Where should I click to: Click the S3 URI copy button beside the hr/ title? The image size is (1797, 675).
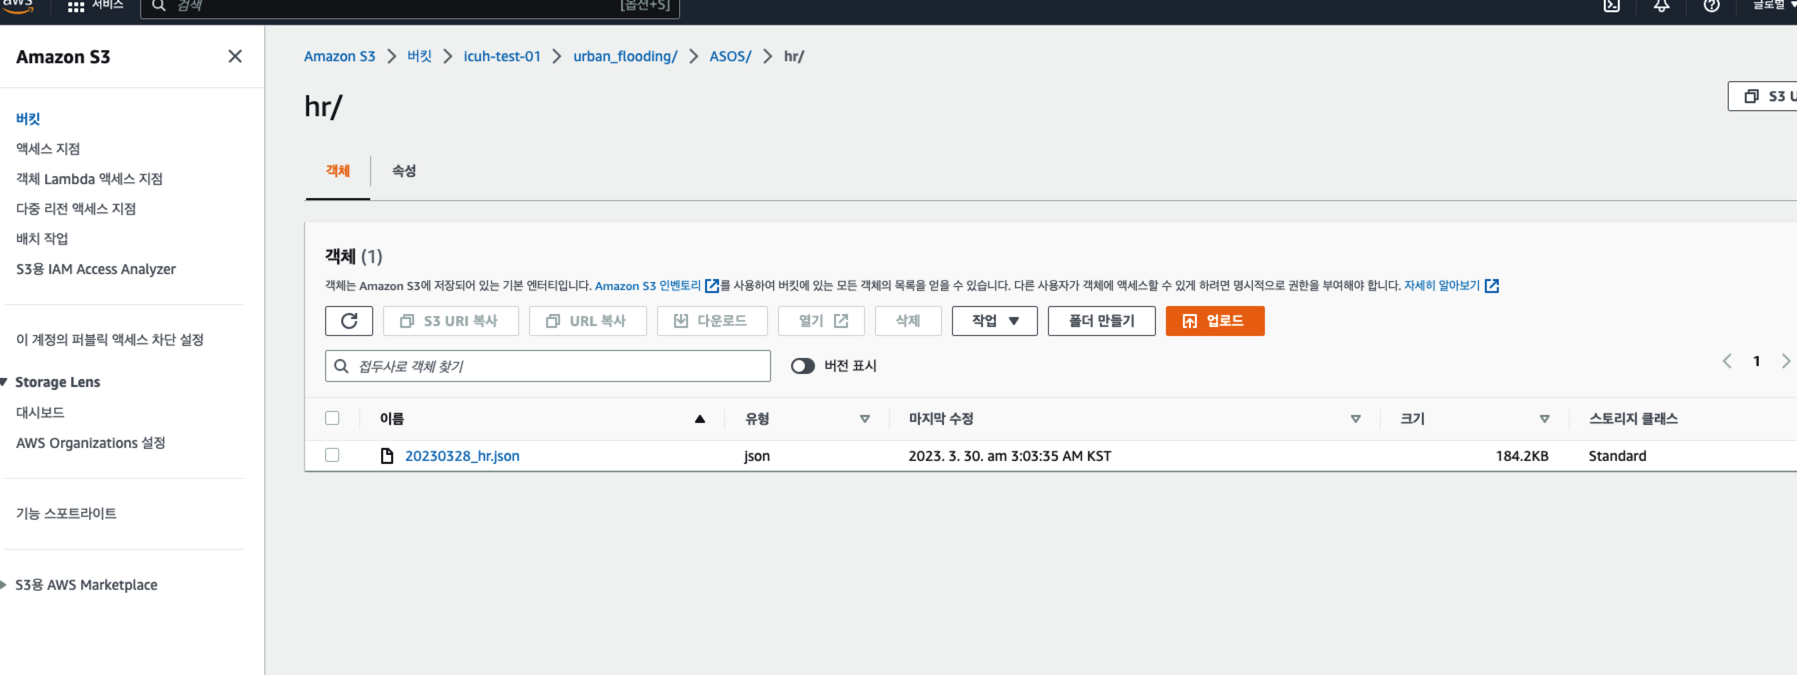pos(1763,96)
